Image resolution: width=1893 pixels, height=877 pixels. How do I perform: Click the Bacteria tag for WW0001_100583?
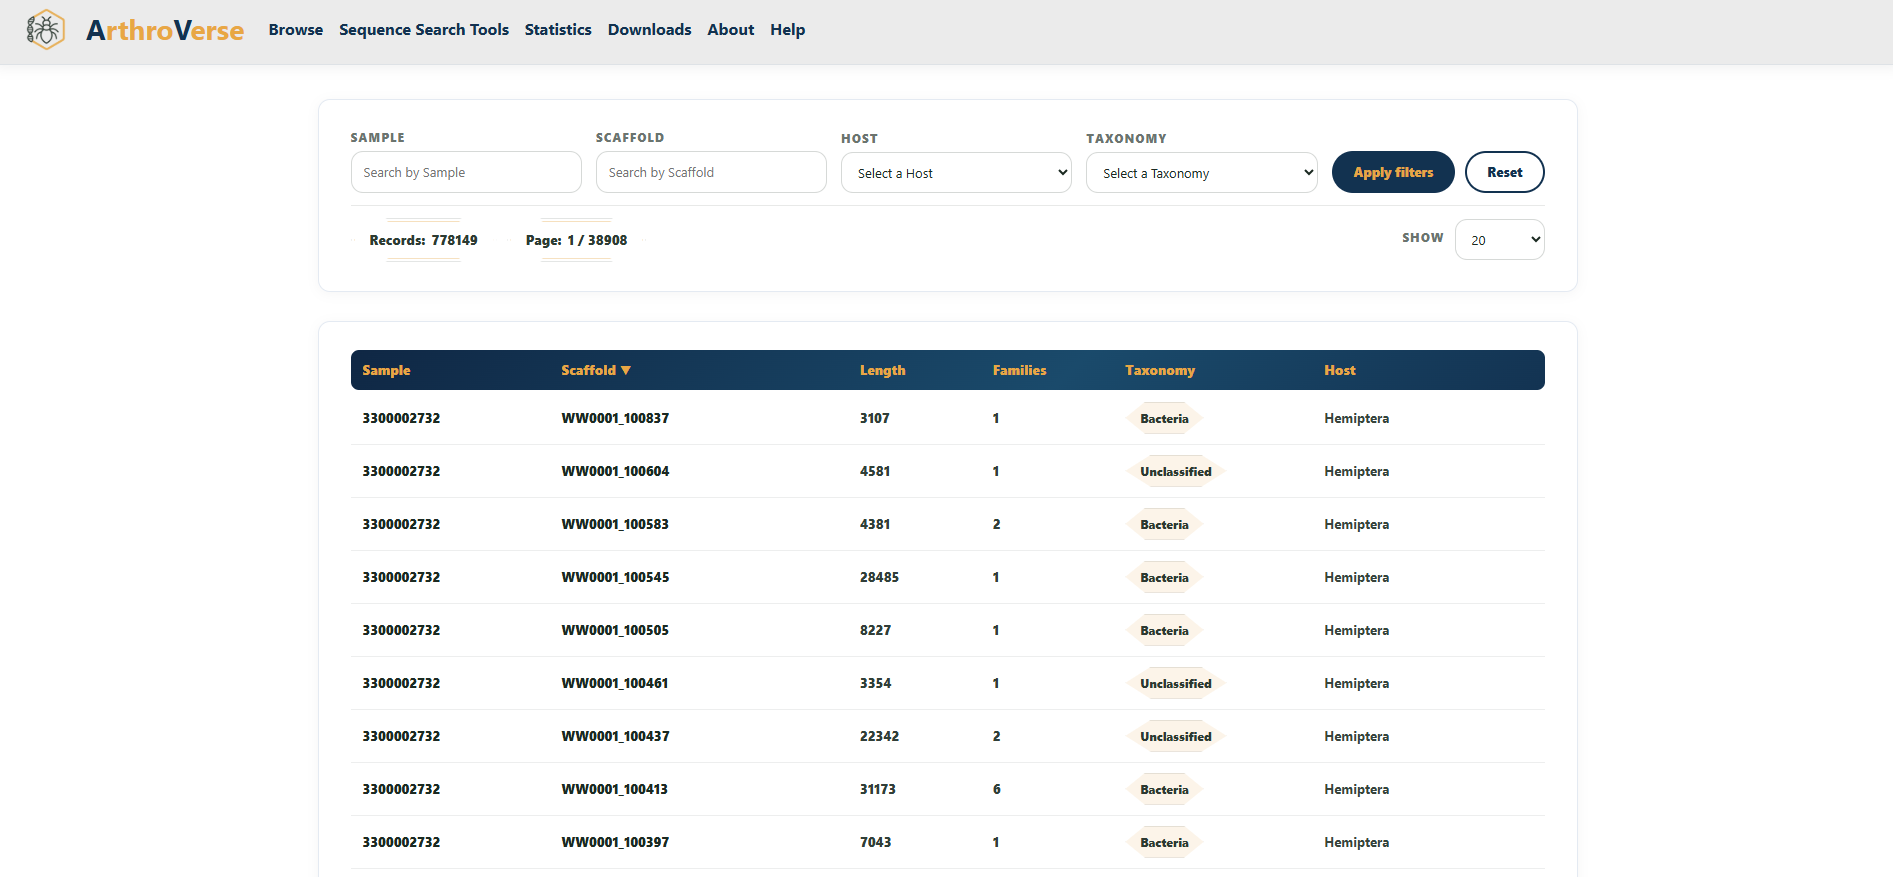(x=1164, y=524)
